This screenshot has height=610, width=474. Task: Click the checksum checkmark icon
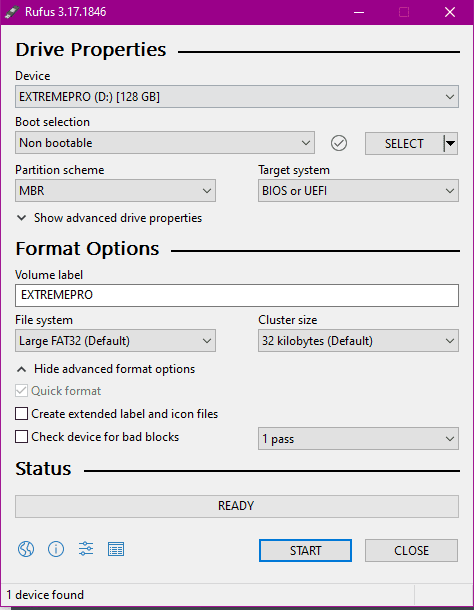pyautogui.click(x=339, y=143)
